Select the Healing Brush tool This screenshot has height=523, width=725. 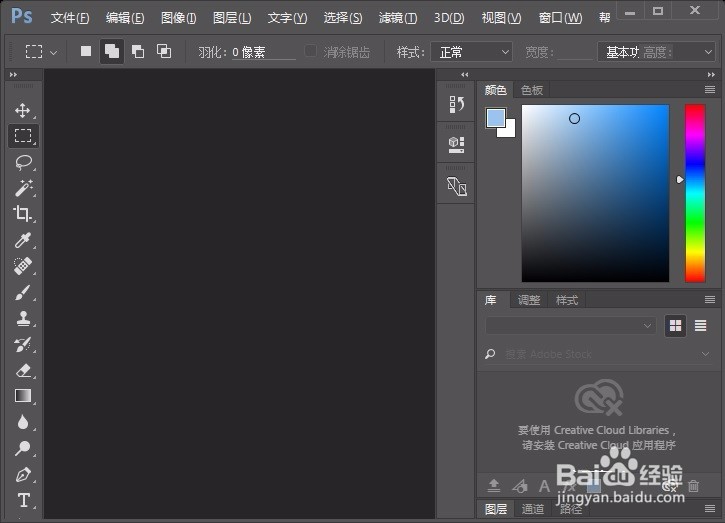pos(23,266)
